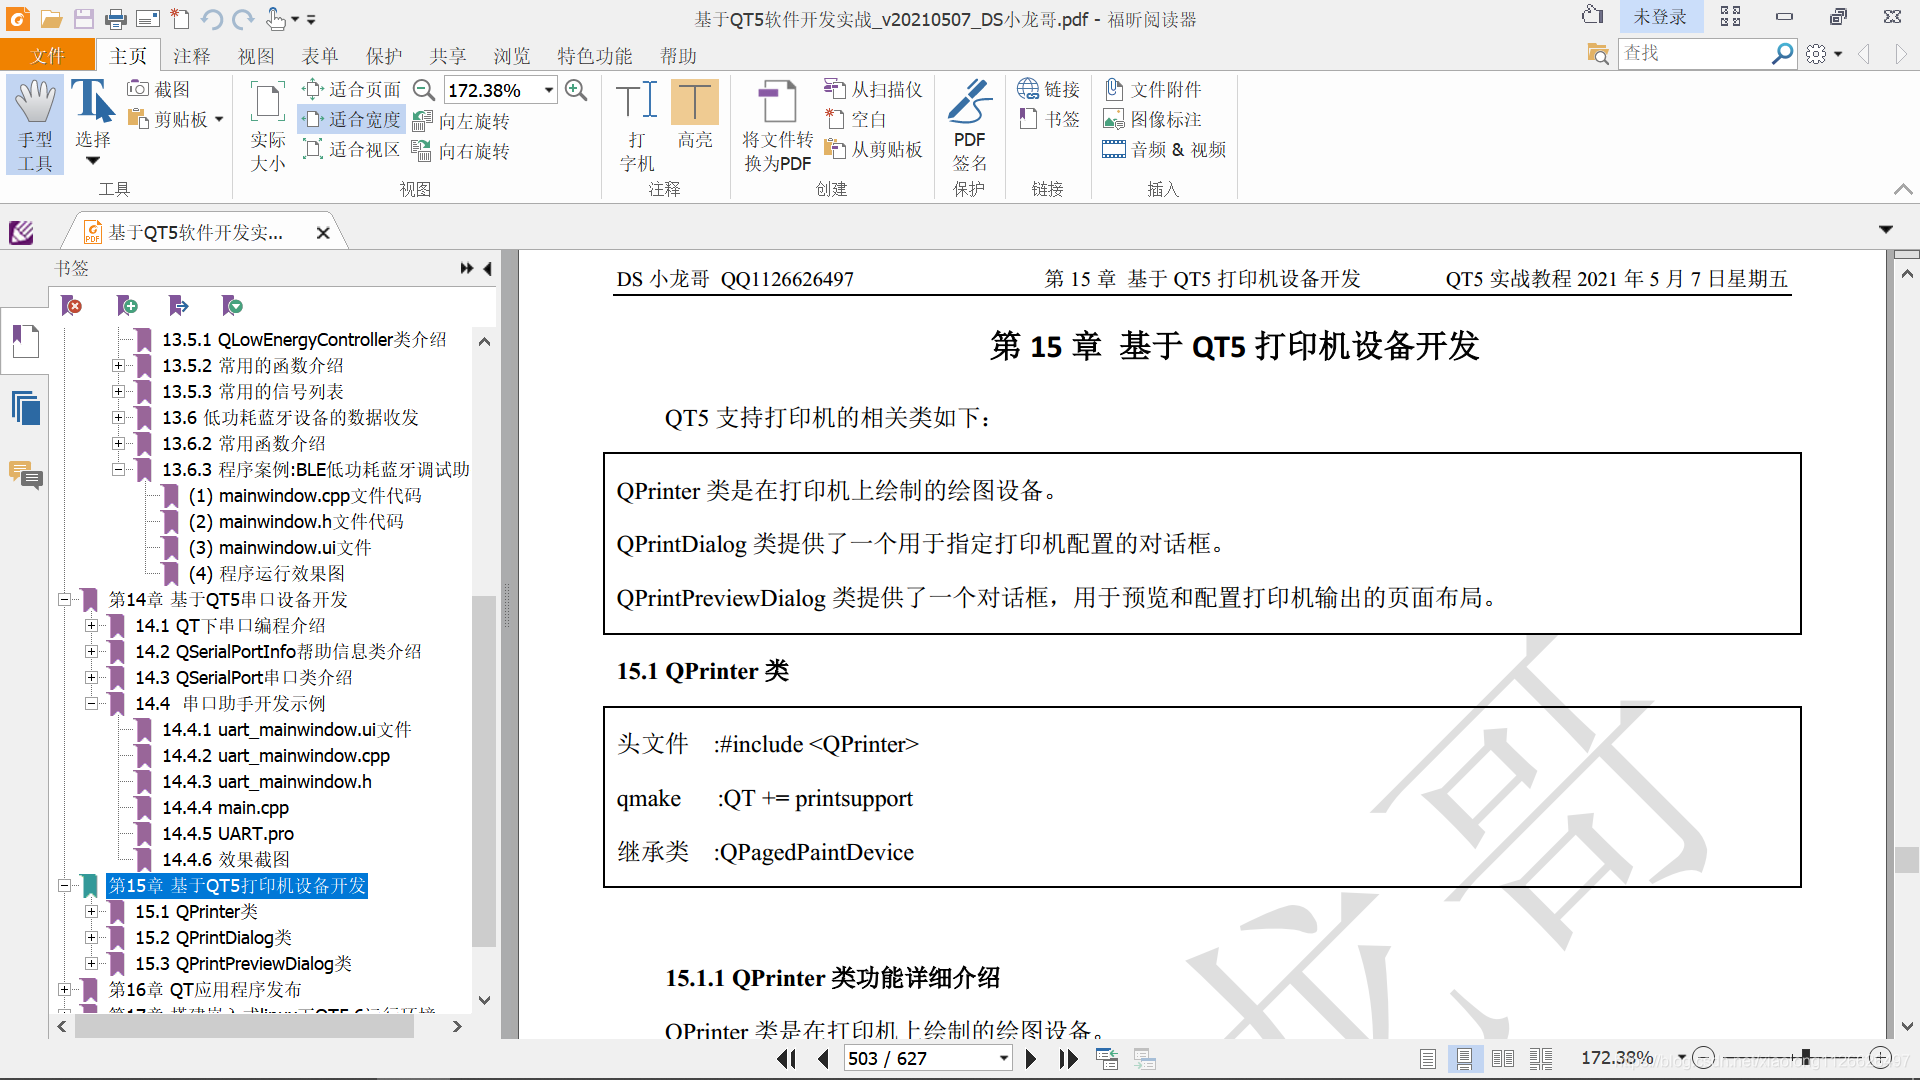
Task: Open the pages thumbnail panel icon
Action: (25, 408)
